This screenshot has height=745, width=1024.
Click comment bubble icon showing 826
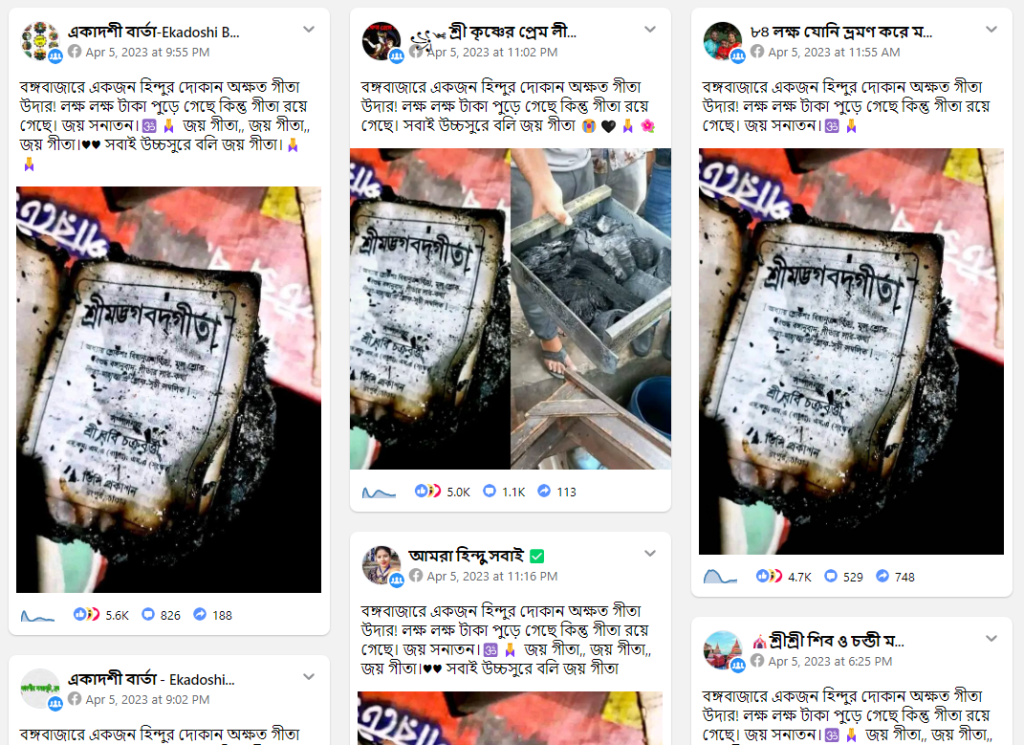click(148, 614)
